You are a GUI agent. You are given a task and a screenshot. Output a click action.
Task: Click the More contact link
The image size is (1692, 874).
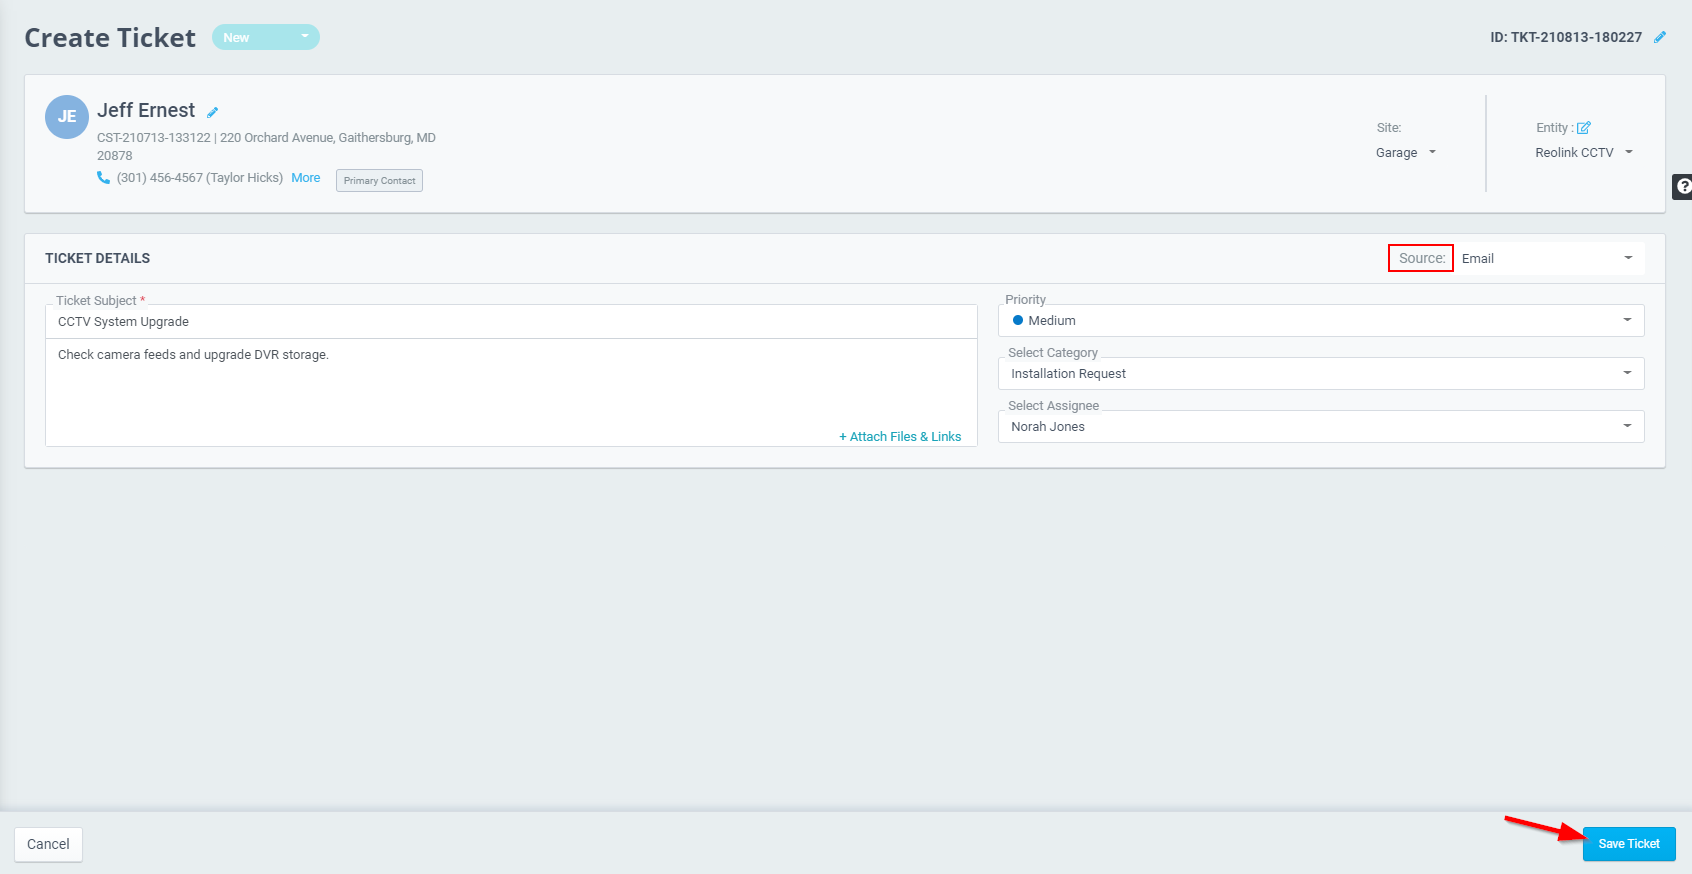point(306,178)
